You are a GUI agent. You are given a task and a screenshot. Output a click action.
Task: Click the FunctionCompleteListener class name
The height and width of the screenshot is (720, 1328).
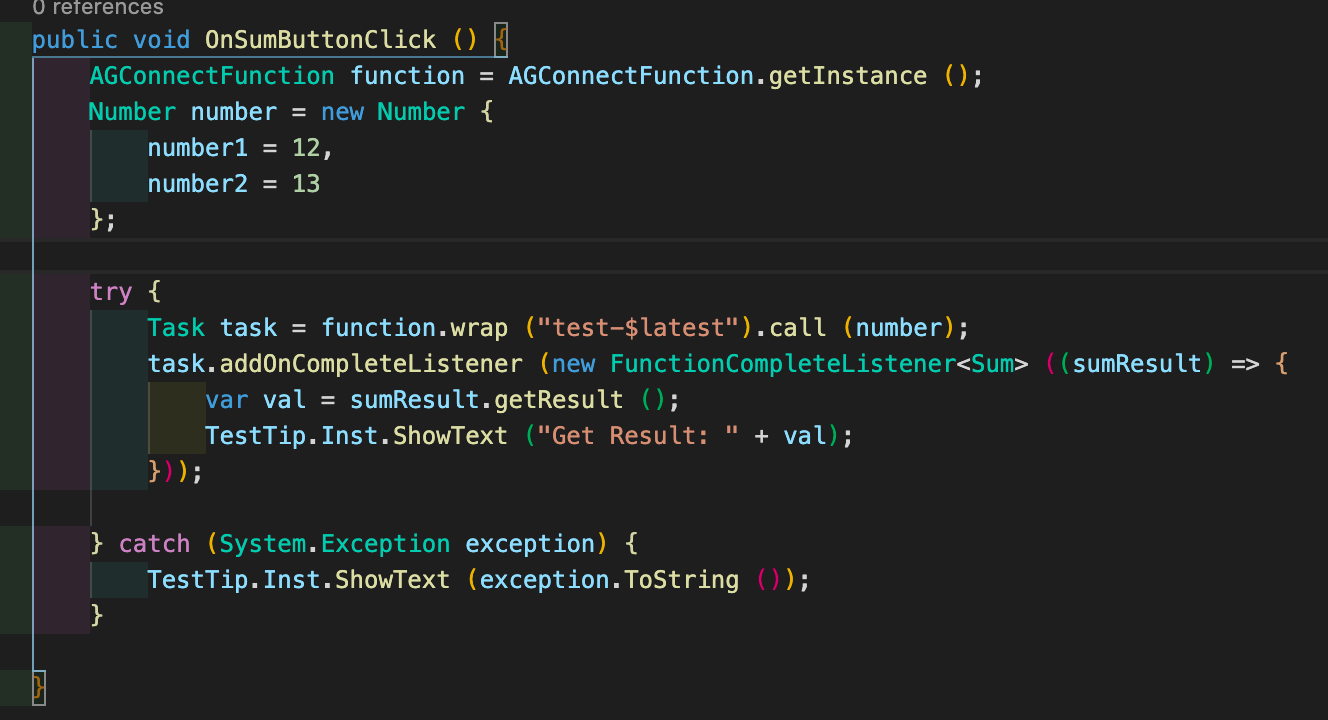coord(784,364)
